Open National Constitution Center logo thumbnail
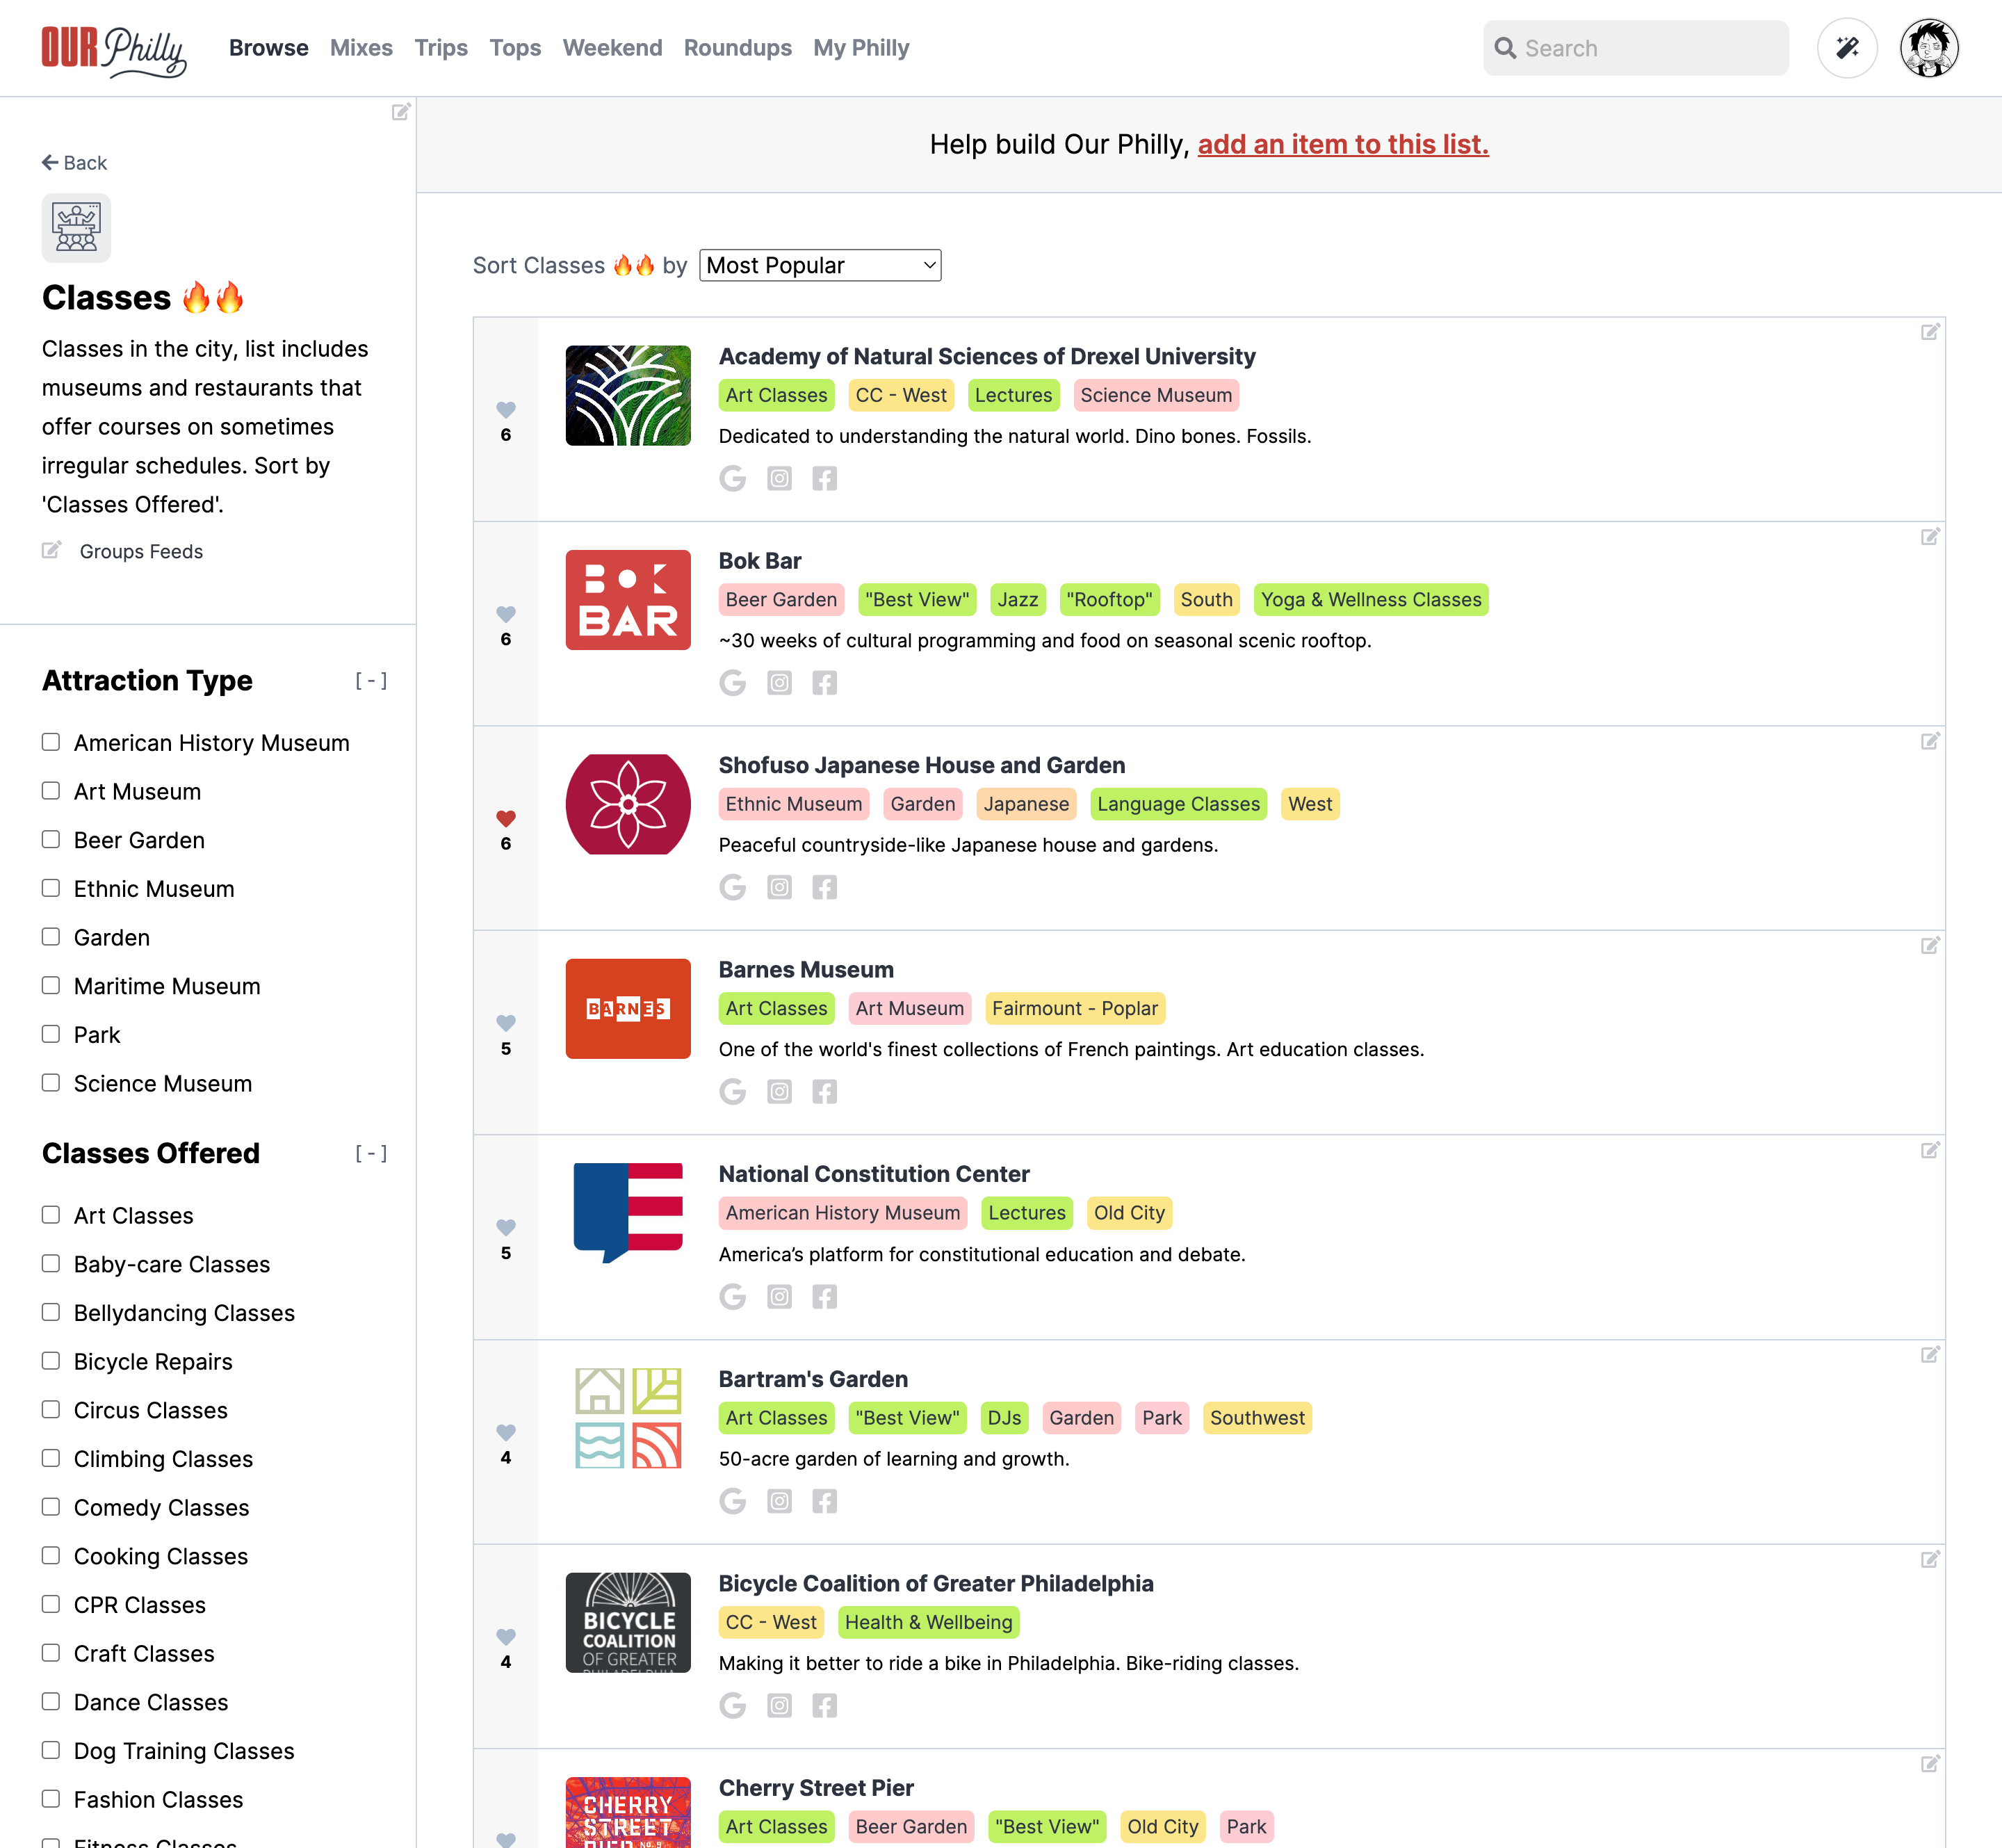This screenshot has height=1848, width=2002. pos(628,1213)
